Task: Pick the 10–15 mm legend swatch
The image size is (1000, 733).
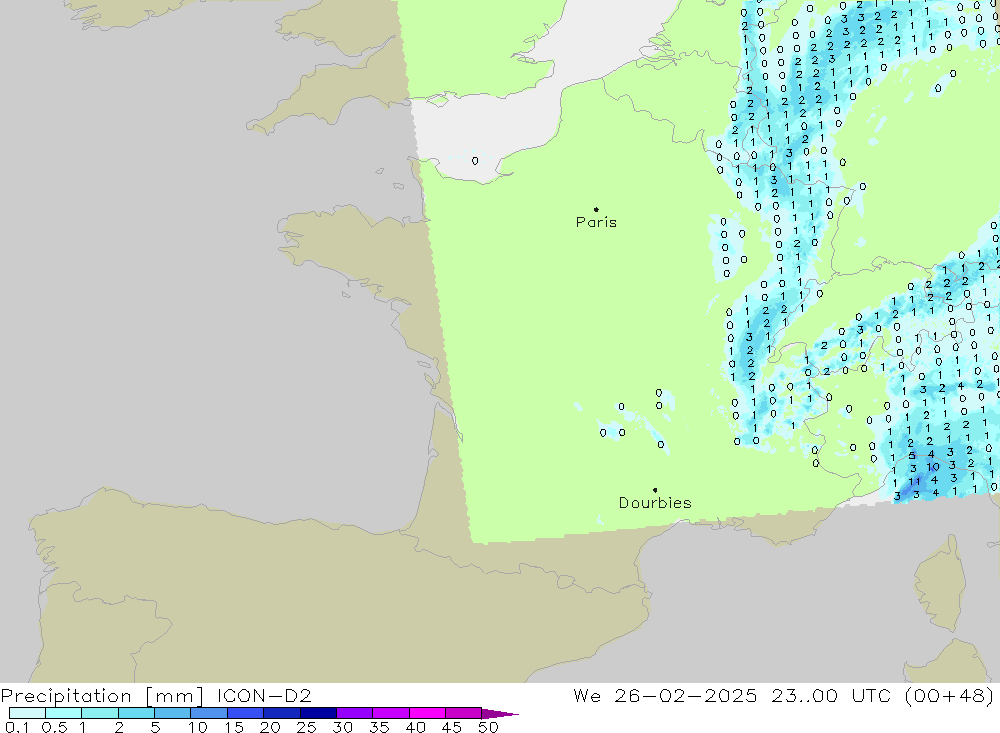Action: click(209, 713)
